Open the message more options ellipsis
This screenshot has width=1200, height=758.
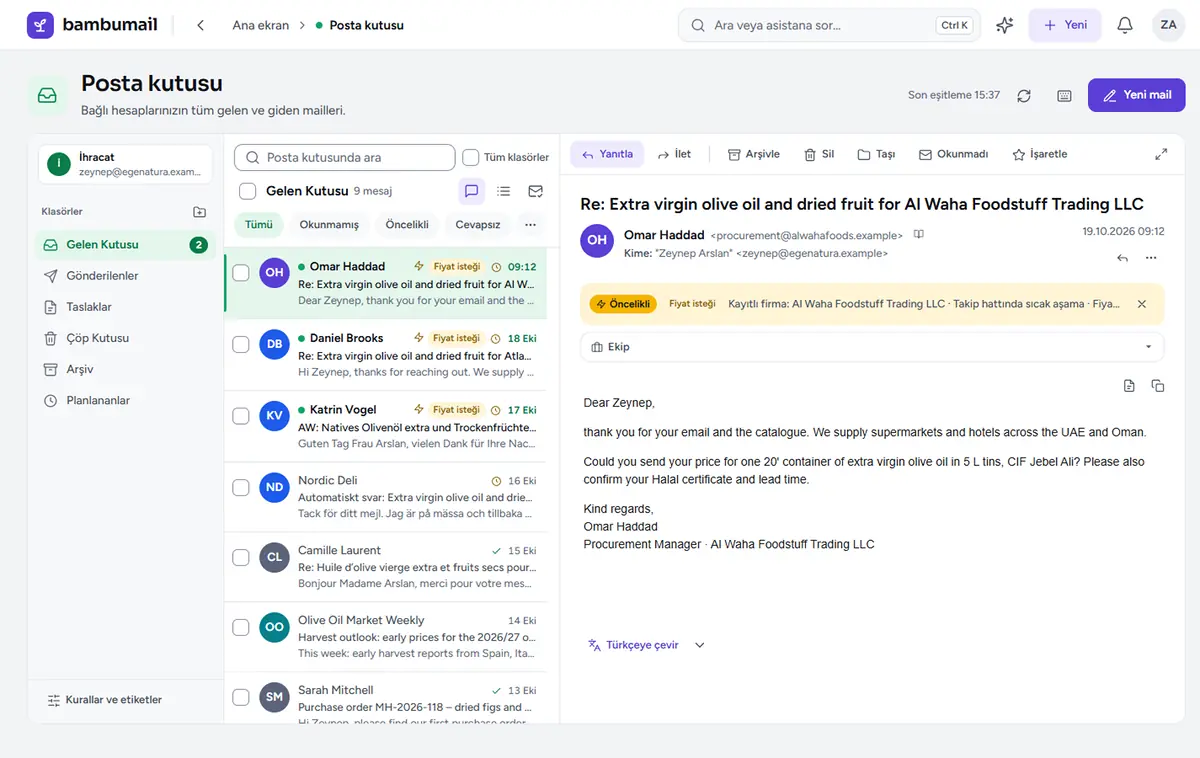click(1151, 258)
